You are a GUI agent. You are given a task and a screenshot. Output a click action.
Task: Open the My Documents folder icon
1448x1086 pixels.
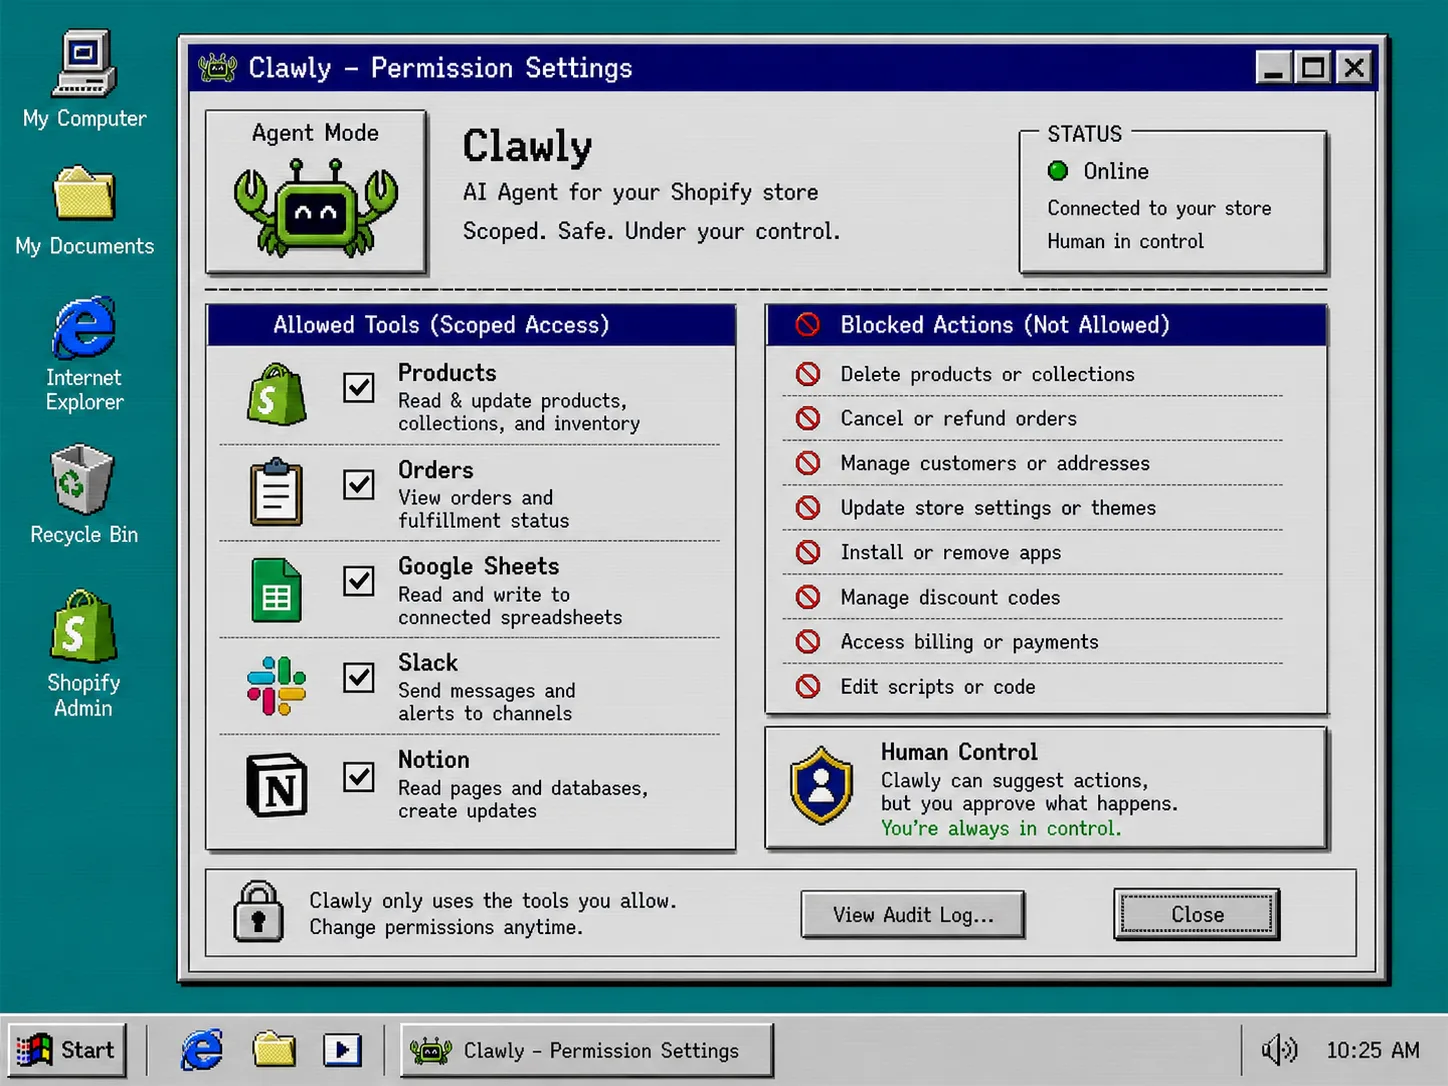click(84, 210)
